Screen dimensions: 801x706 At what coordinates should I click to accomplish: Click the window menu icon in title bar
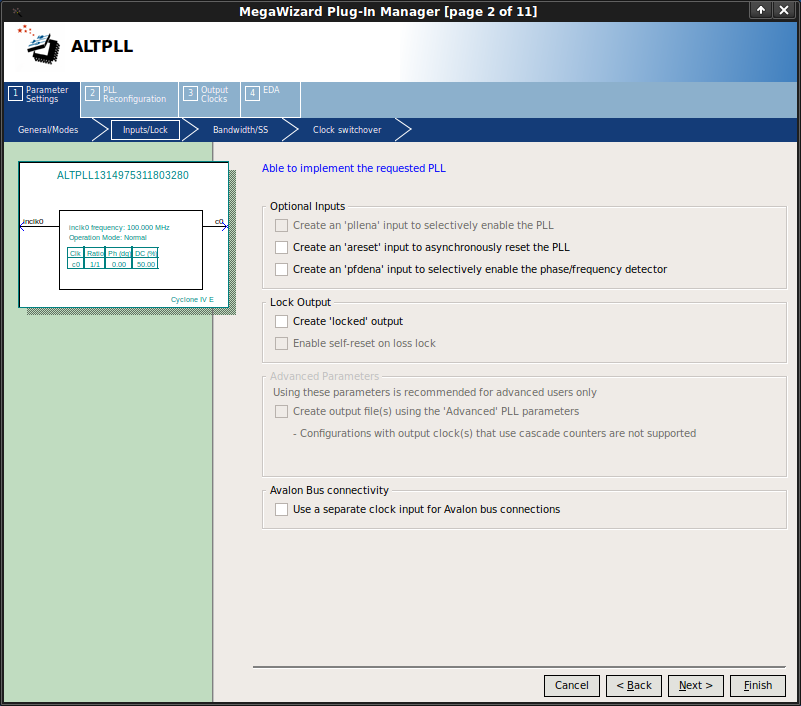(x=15, y=10)
